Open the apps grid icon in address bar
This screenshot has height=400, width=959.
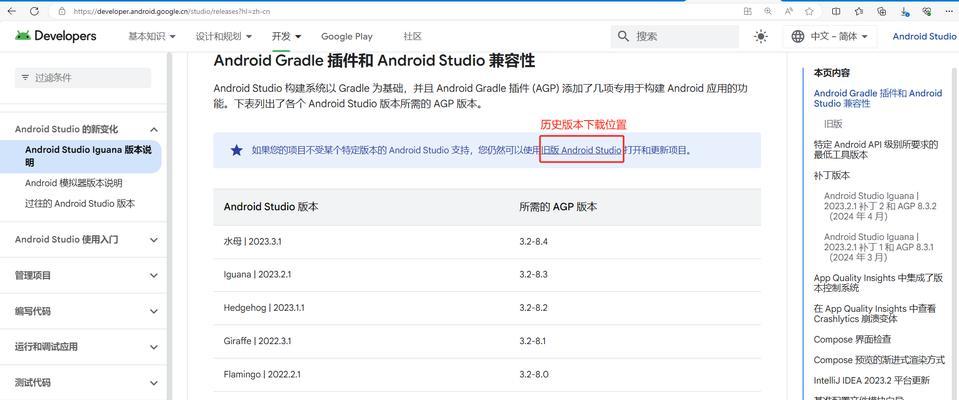[747, 11]
